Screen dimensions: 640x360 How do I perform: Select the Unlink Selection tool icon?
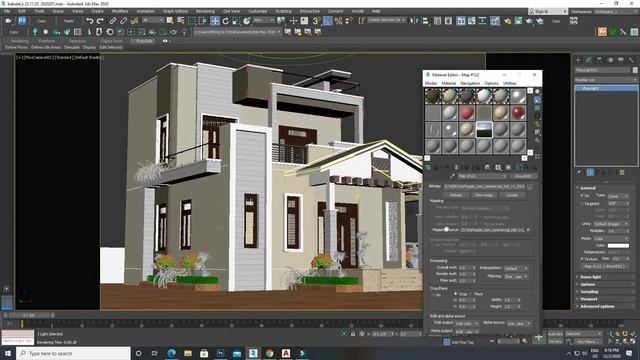123,21
